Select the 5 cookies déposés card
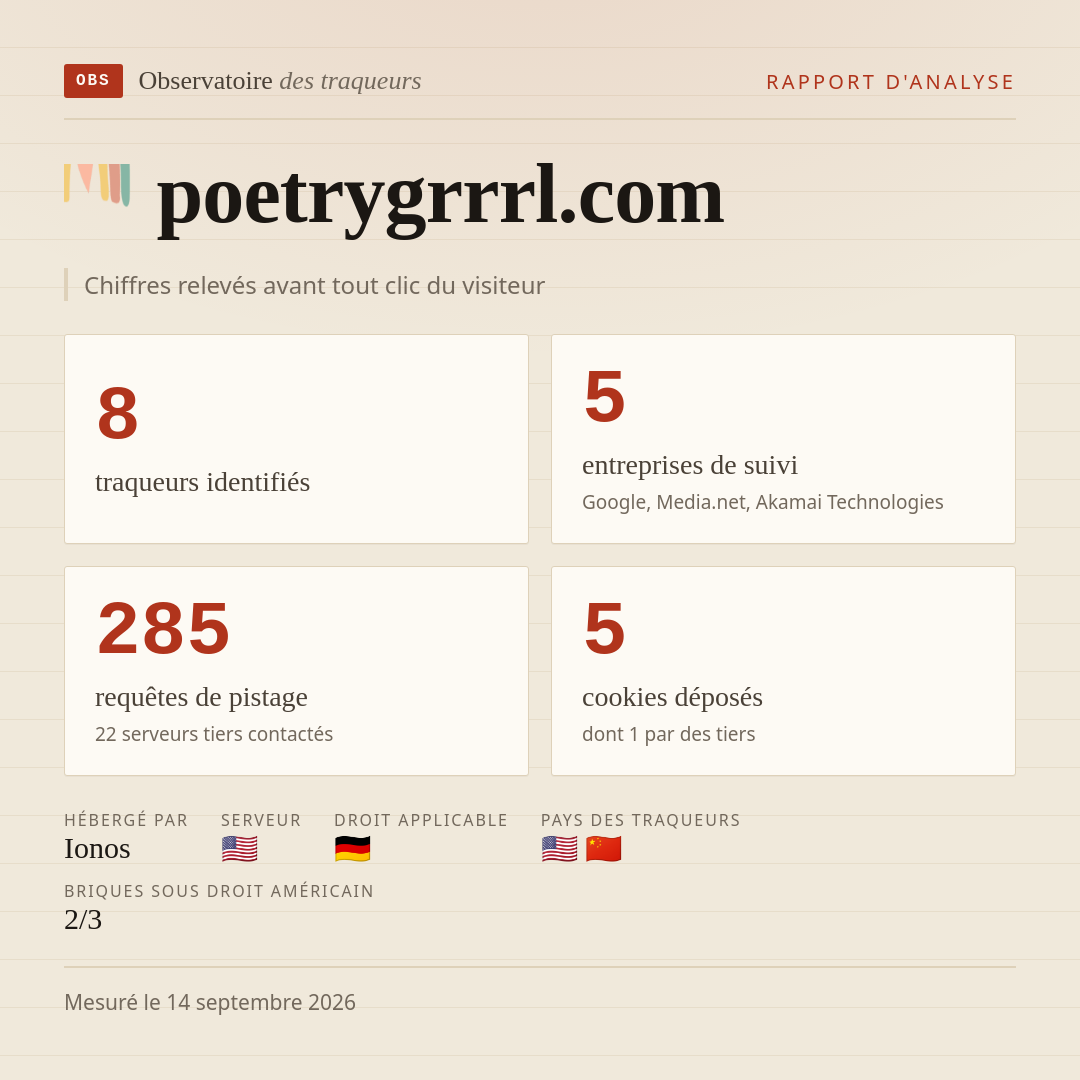Image resolution: width=1080 pixels, height=1080 pixels. 783,671
